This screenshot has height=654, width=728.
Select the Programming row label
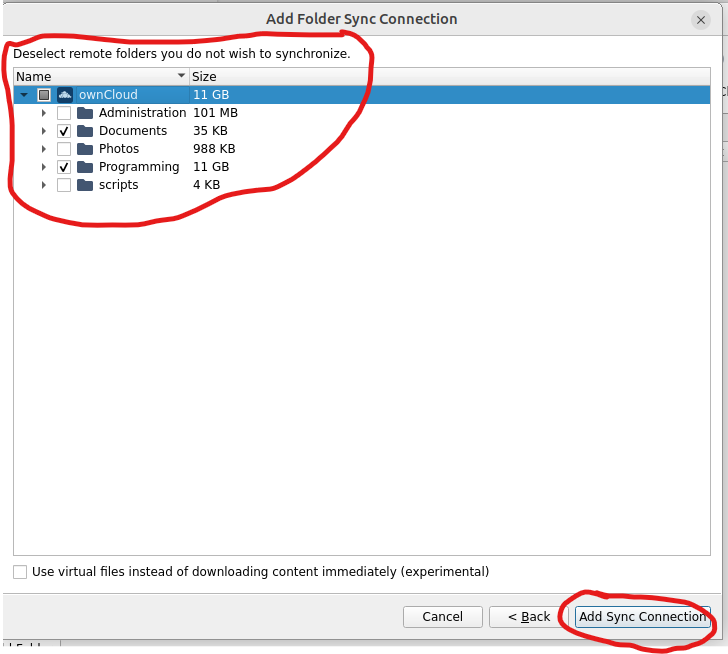pyautogui.click(x=139, y=167)
